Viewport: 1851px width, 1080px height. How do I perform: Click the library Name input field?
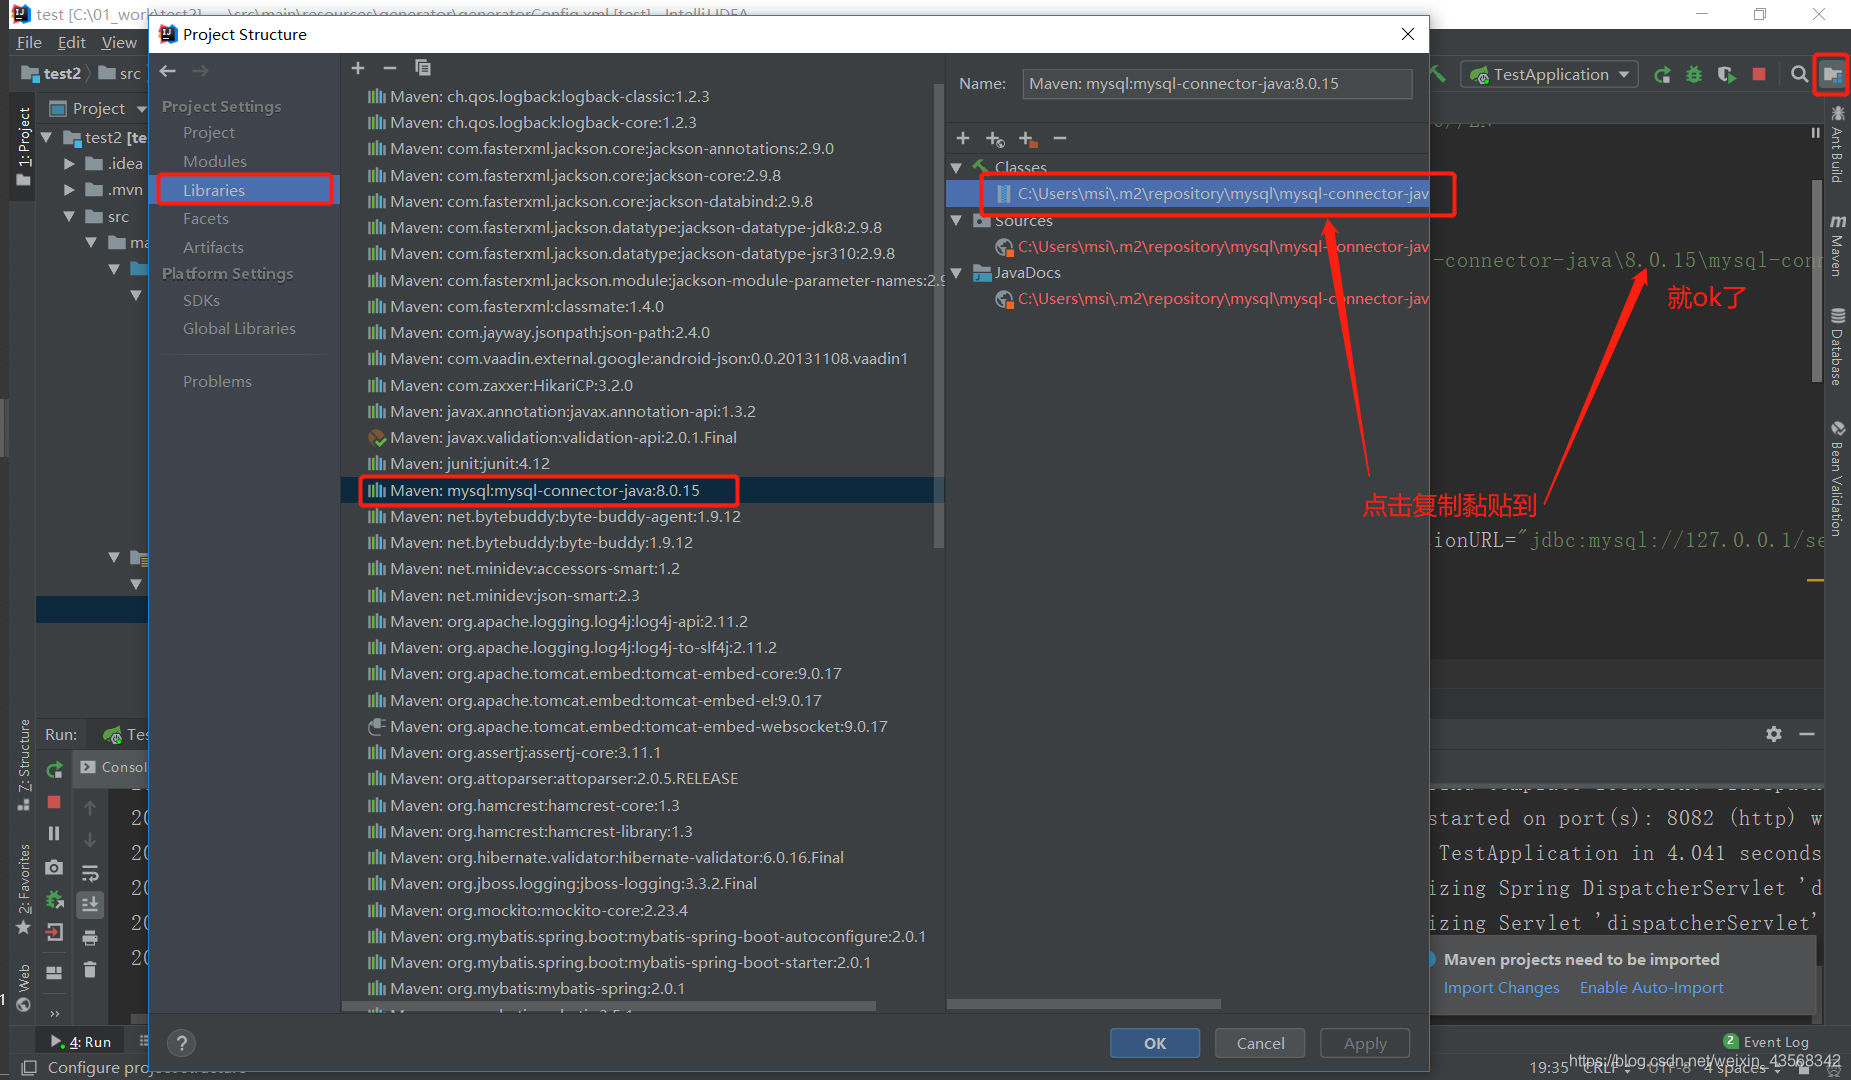coord(1217,84)
